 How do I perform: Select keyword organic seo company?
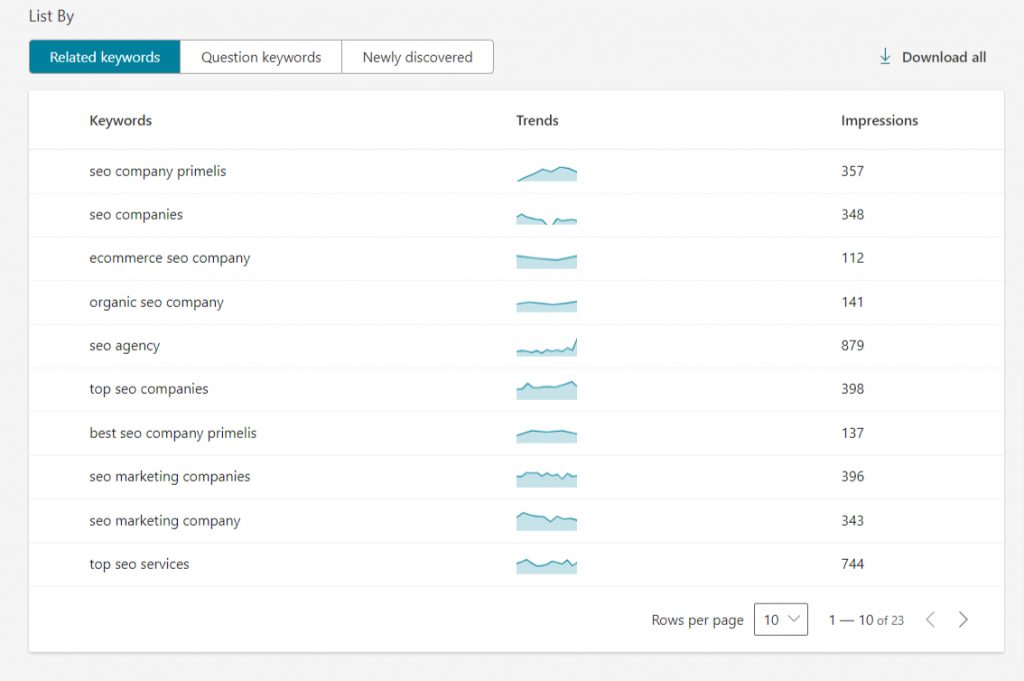(156, 302)
